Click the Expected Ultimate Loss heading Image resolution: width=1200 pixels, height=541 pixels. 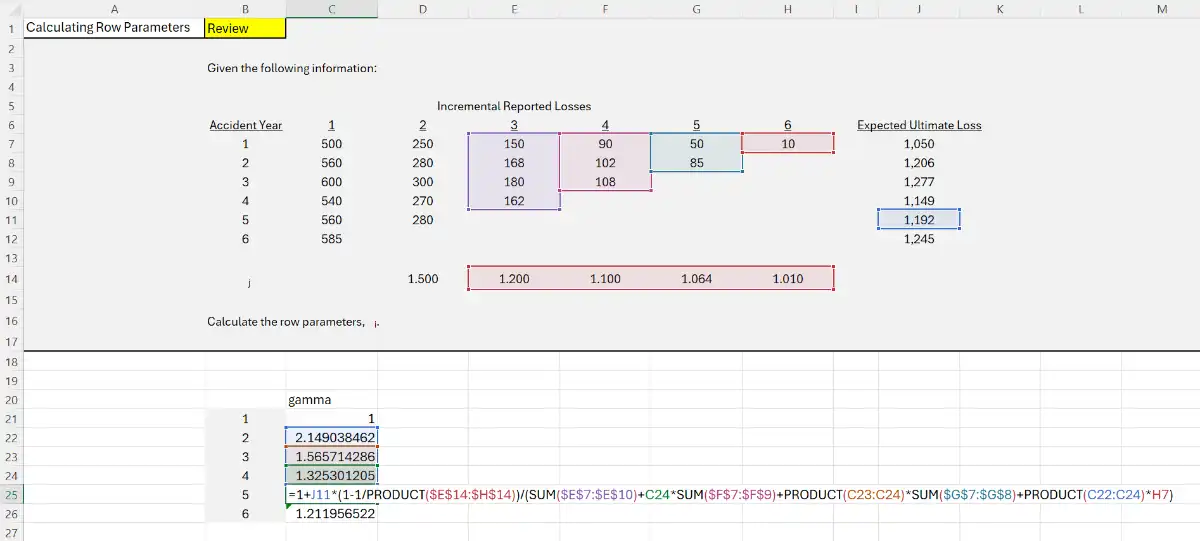[x=918, y=125]
